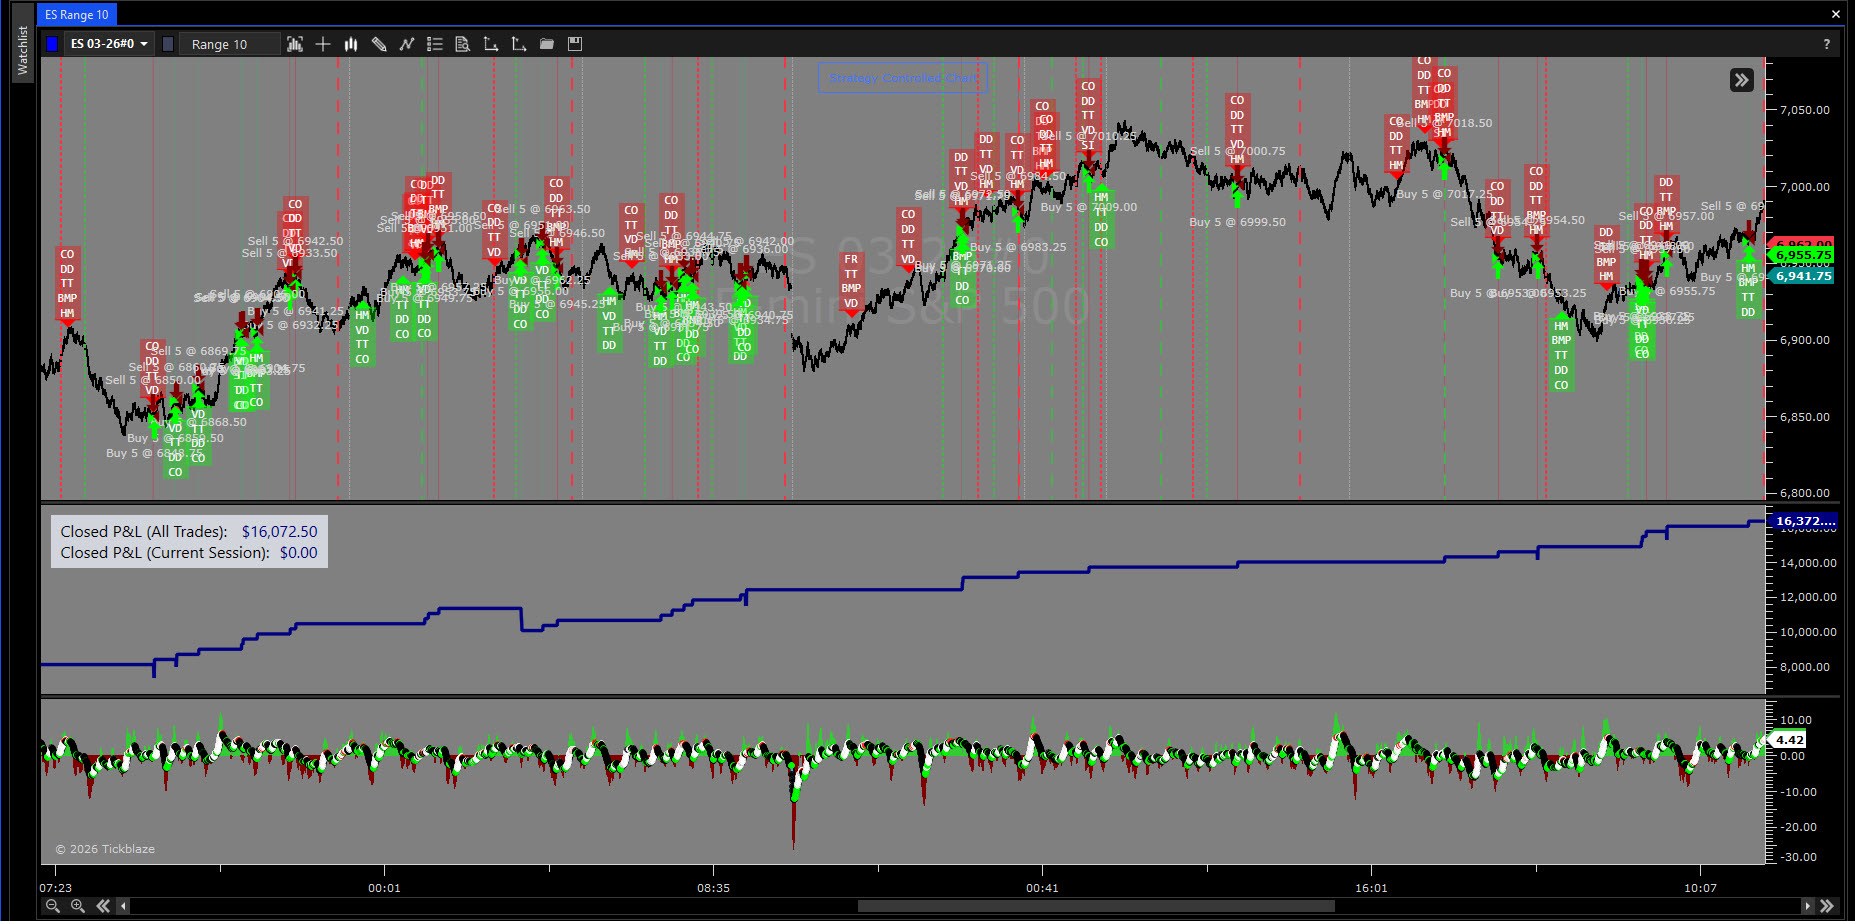Viewport: 1855px width, 921px height.
Task: Select the pencil drawing tool
Action: point(379,44)
